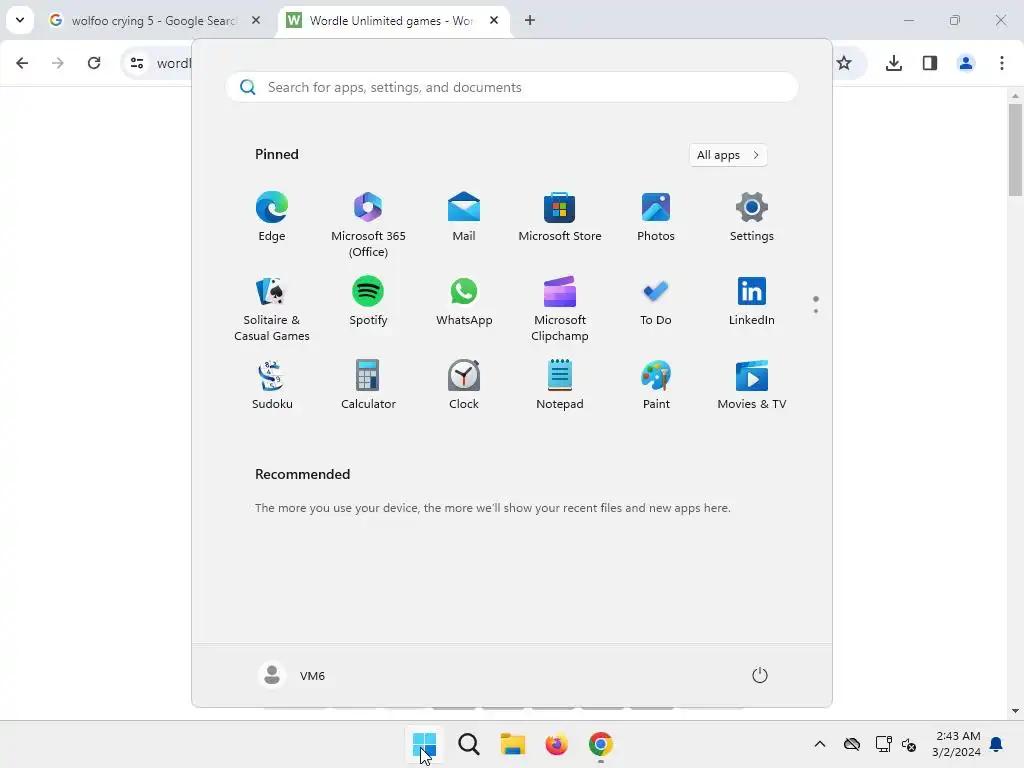
Task: Click the power button in Start menu
Action: point(760,675)
